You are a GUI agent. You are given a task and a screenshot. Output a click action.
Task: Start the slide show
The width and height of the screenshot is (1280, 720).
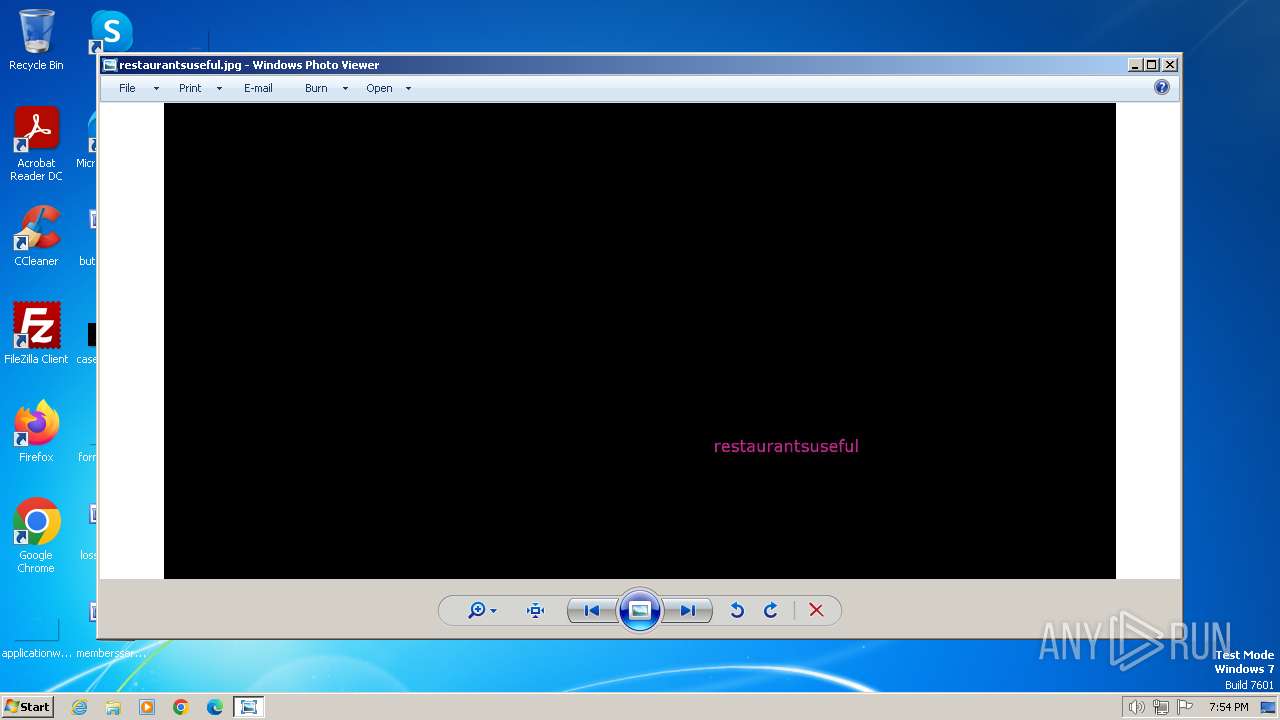coord(640,610)
